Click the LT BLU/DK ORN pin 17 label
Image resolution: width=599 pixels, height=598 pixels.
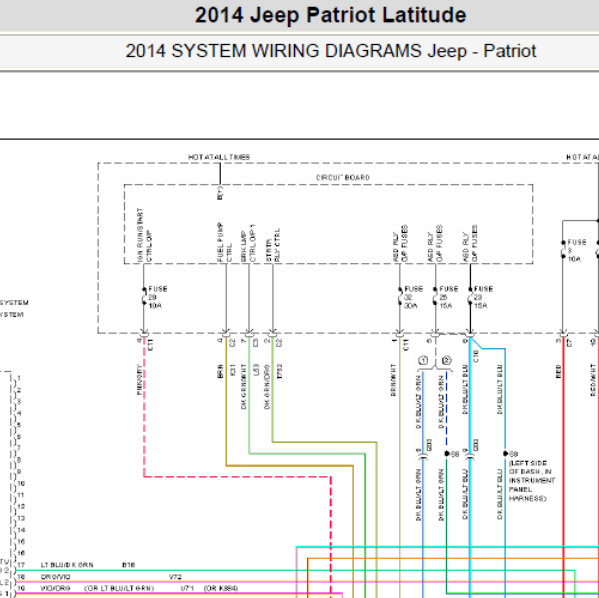[x=67, y=565]
